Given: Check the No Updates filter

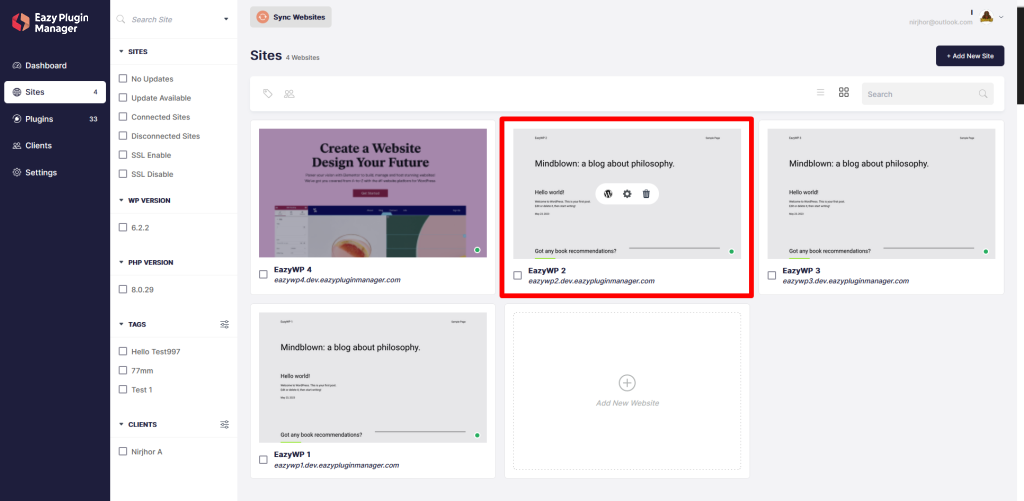Looking at the screenshot, I should (x=123, y=78).
